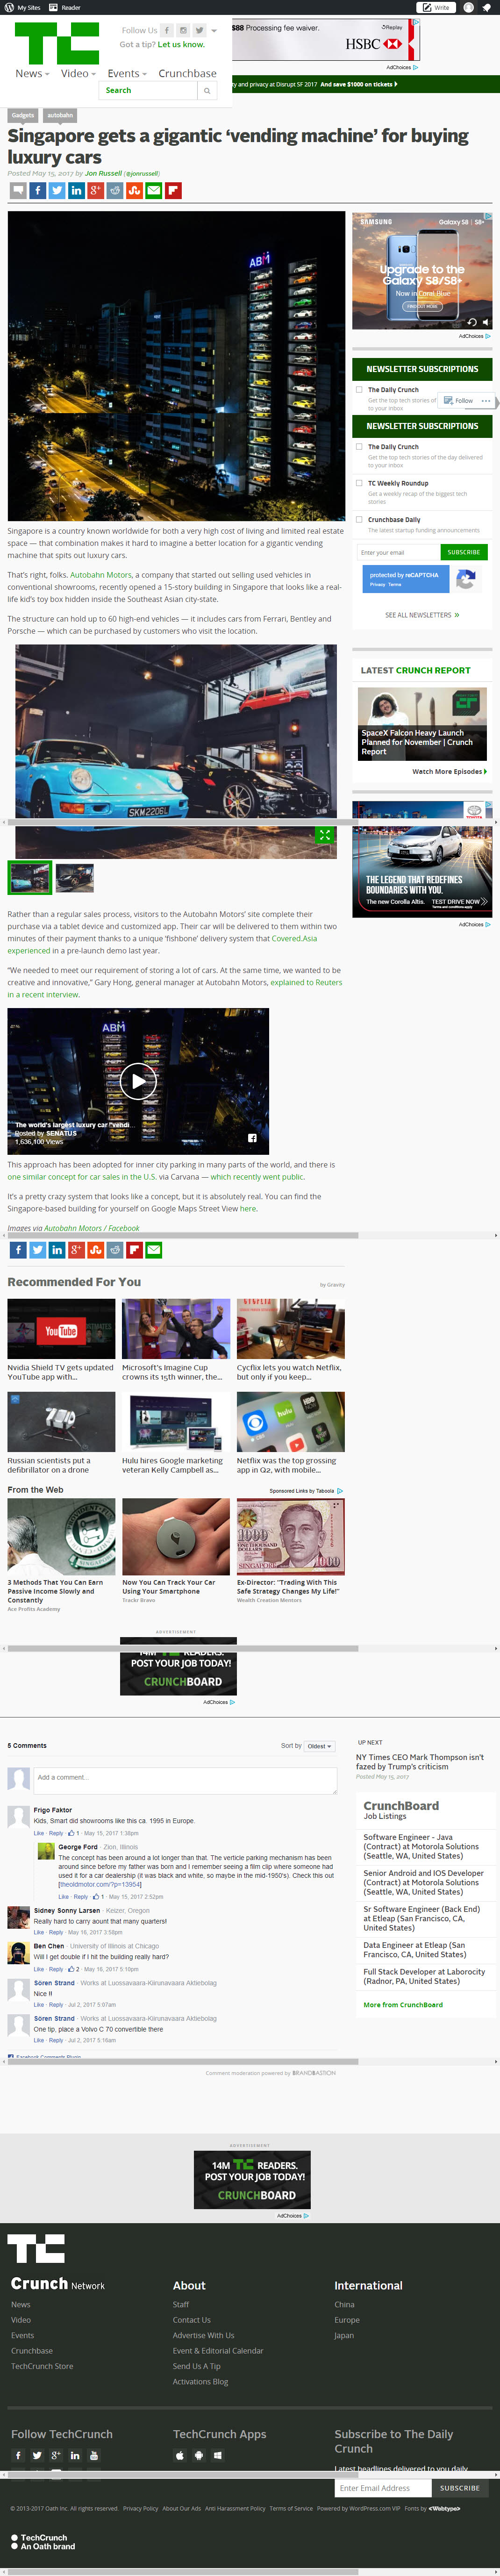500x2576 pixels.
Task: Open TechCrunch's Twitter from header Follow Us
Action: point(199,30)
